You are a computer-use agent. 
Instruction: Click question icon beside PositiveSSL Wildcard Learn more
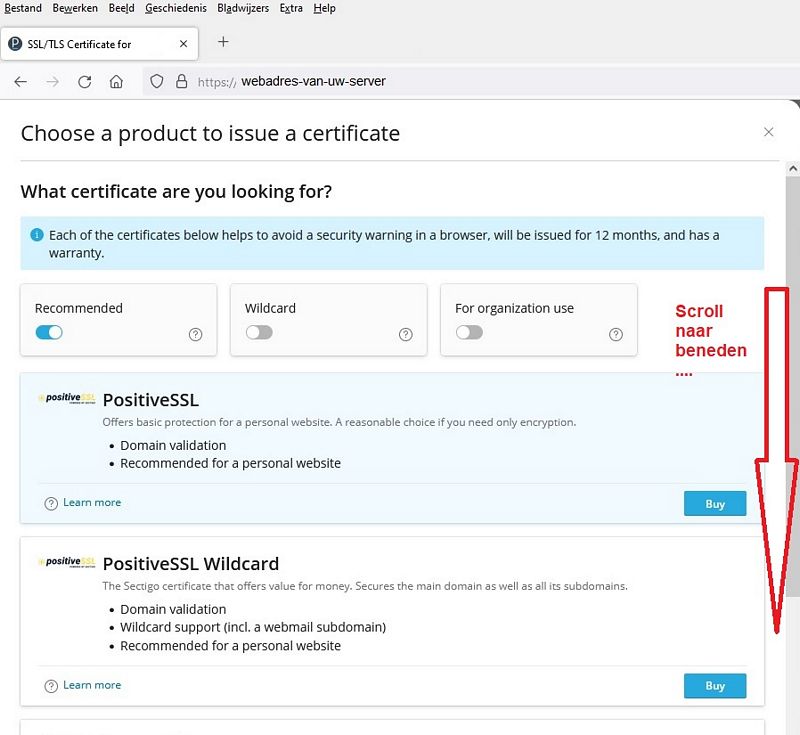coord(51,687)
